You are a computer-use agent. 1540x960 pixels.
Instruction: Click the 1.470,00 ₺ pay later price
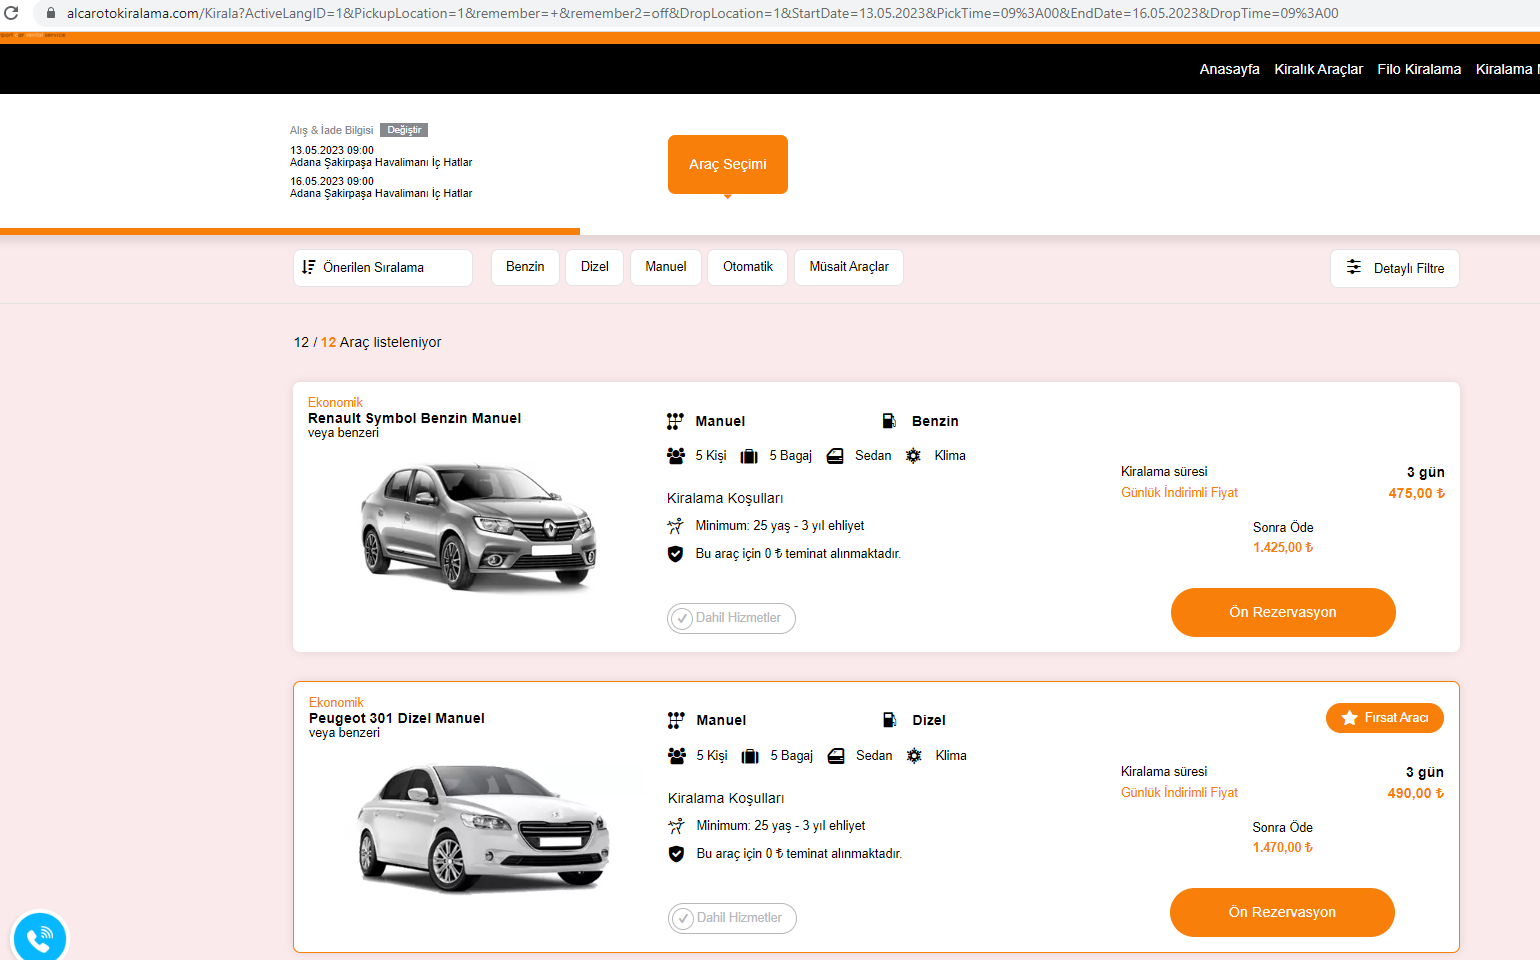(x=1283, y=847)
